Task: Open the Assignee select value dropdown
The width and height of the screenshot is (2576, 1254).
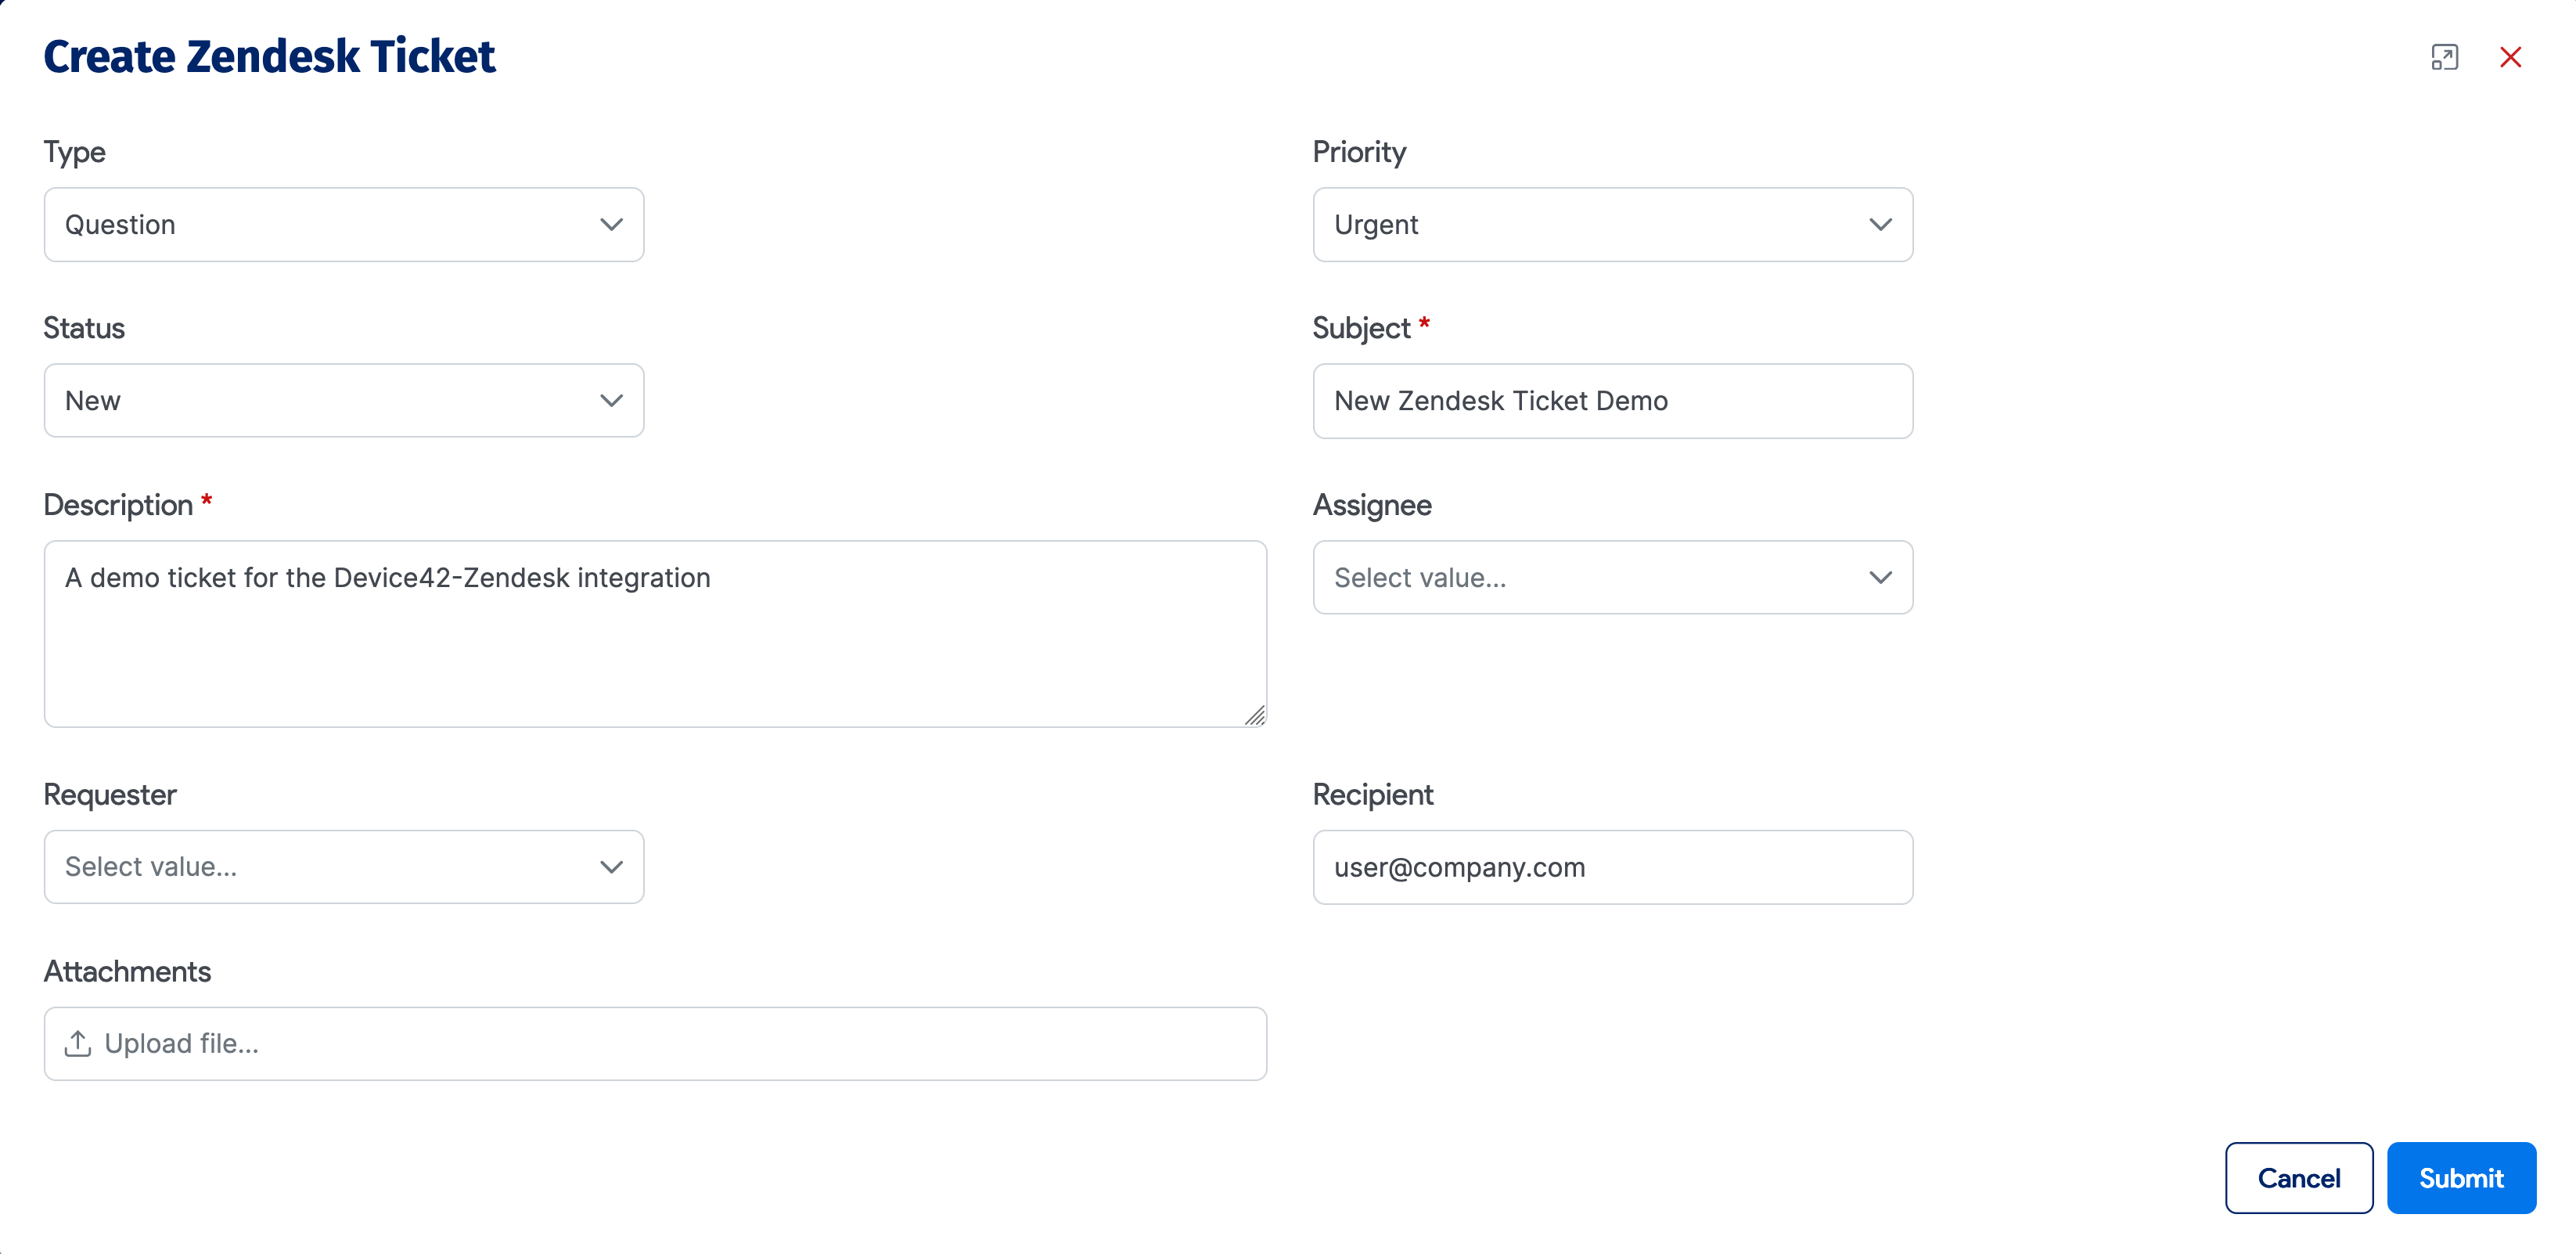Action: pyautogui.click(x=1610, y=577)
